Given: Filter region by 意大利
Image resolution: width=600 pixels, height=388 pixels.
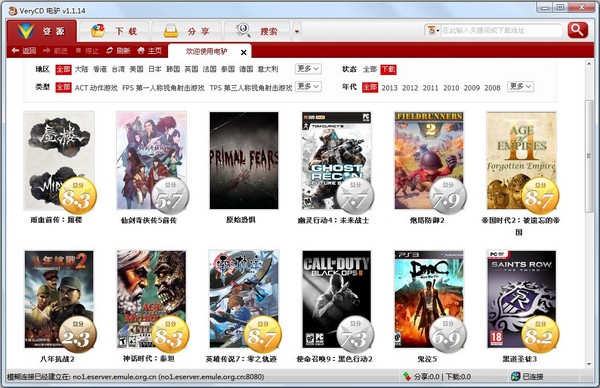Looking at the screenshot, I should 268,69.
